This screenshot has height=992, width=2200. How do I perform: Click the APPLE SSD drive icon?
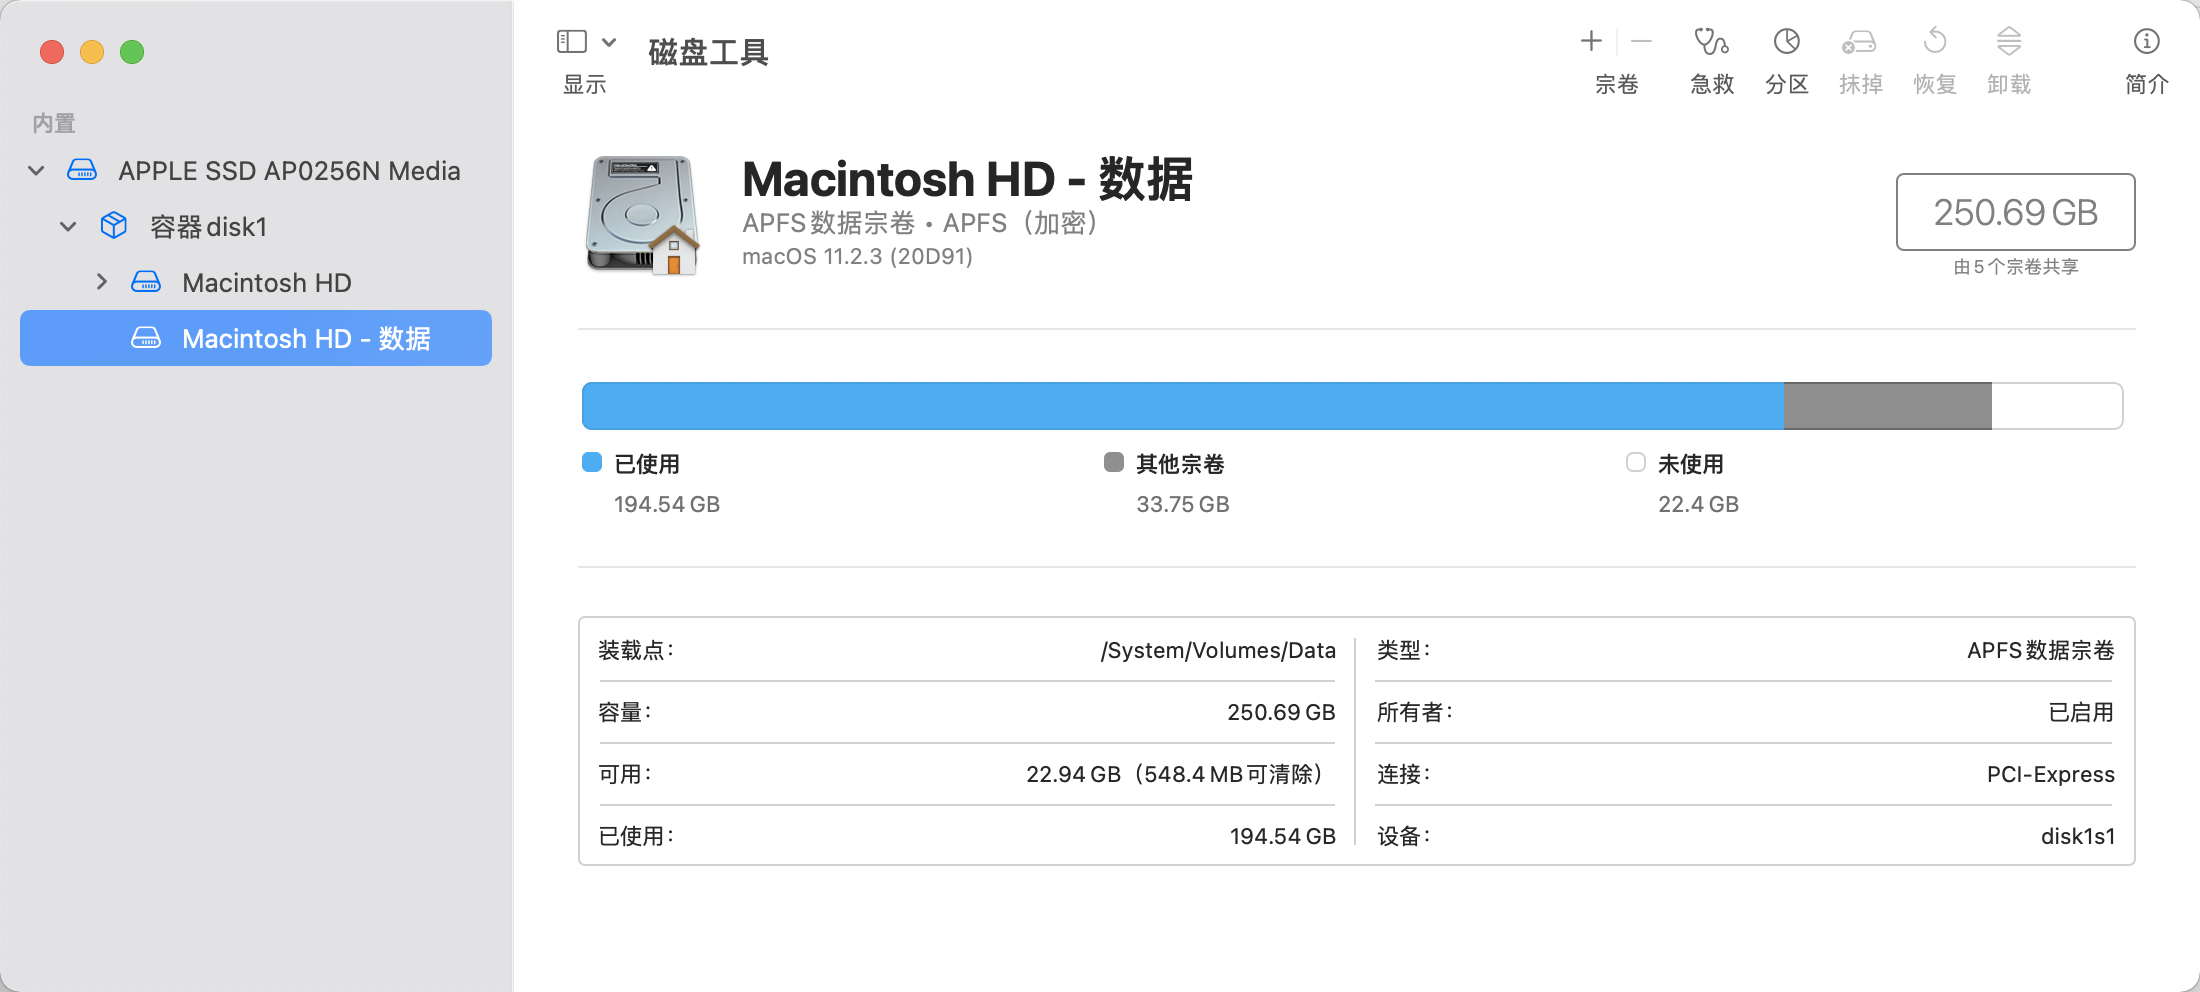[x=82, y=170]
